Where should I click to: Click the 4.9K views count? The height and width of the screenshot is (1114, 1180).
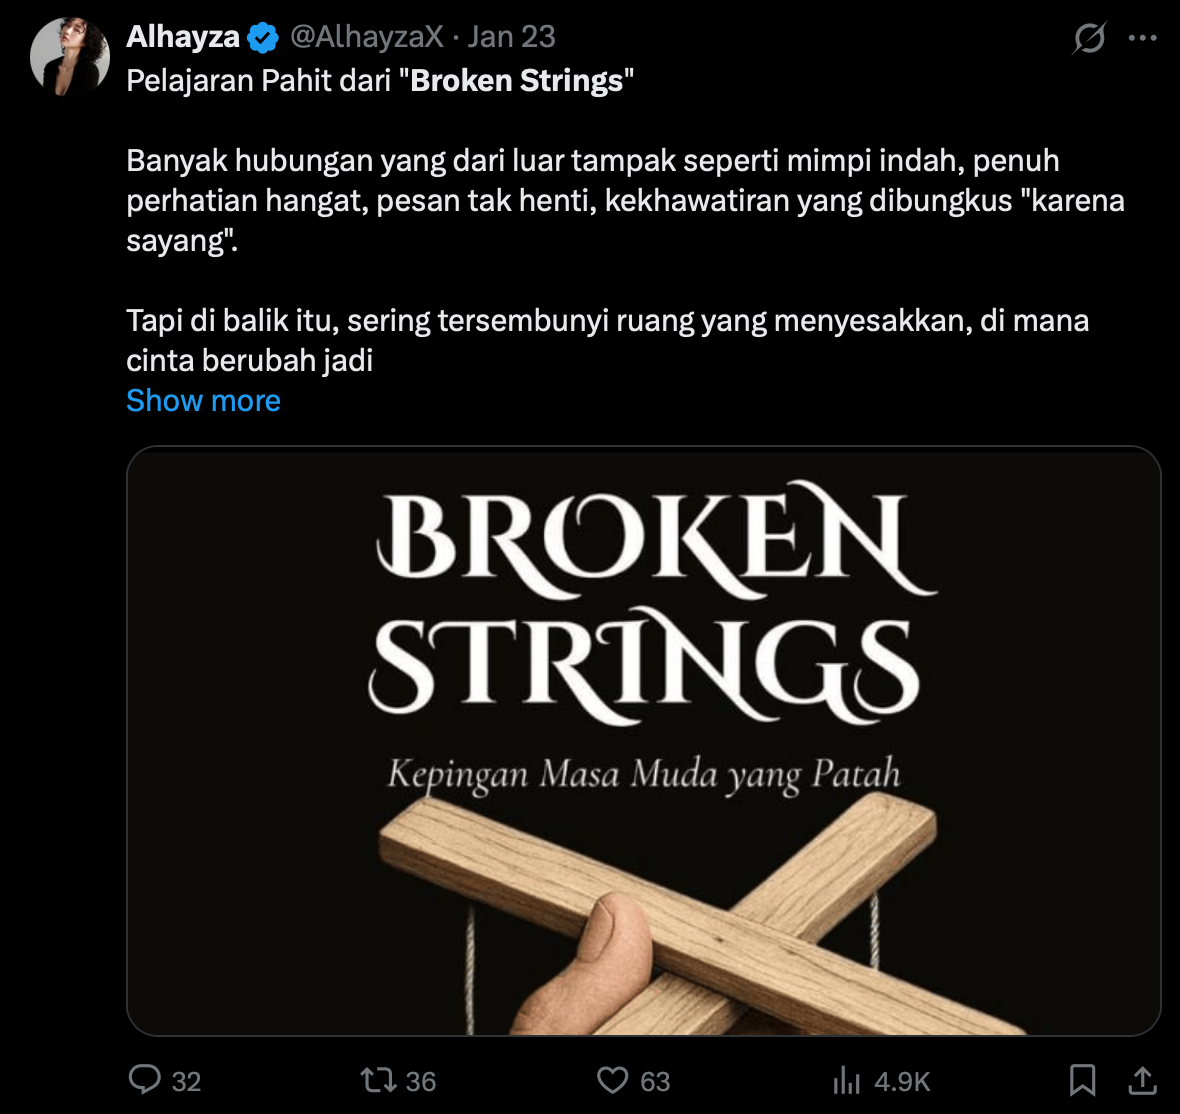tap(902, 1081)
